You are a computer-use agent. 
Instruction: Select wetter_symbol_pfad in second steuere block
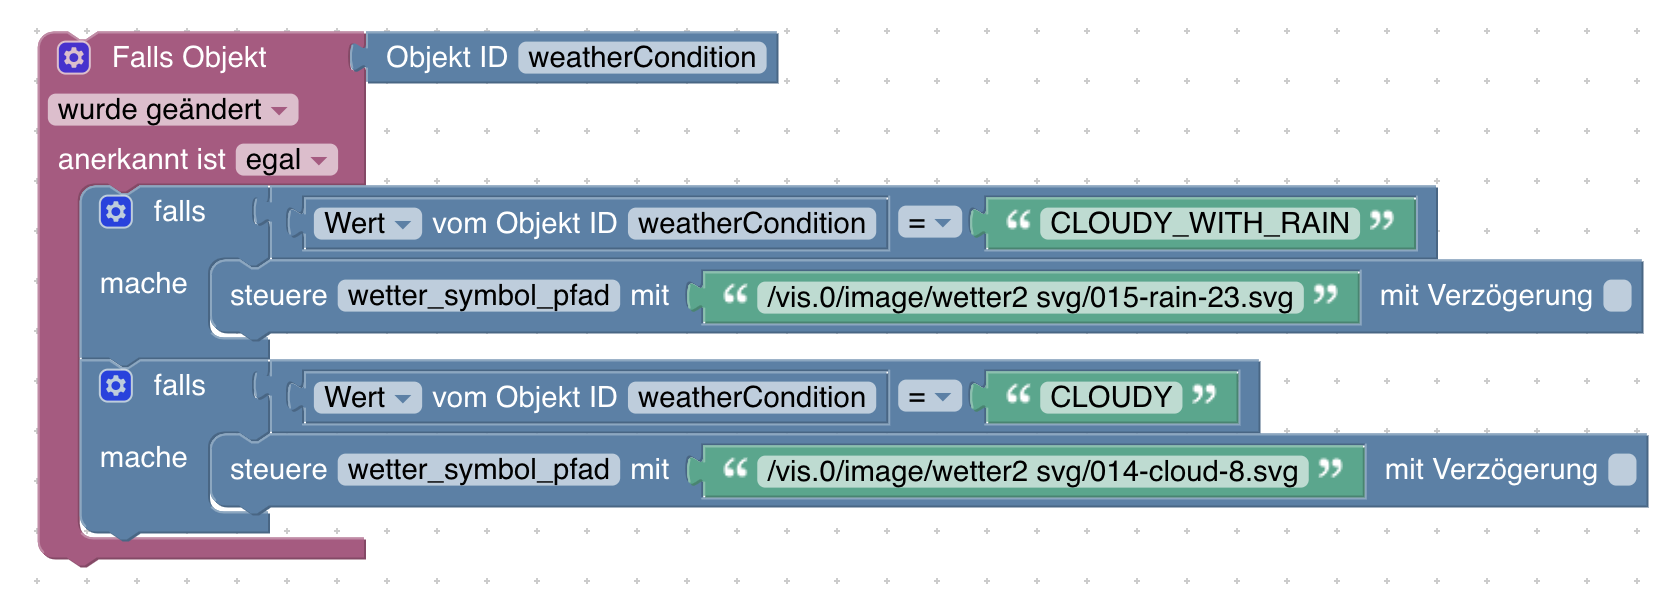pos(479,469)
